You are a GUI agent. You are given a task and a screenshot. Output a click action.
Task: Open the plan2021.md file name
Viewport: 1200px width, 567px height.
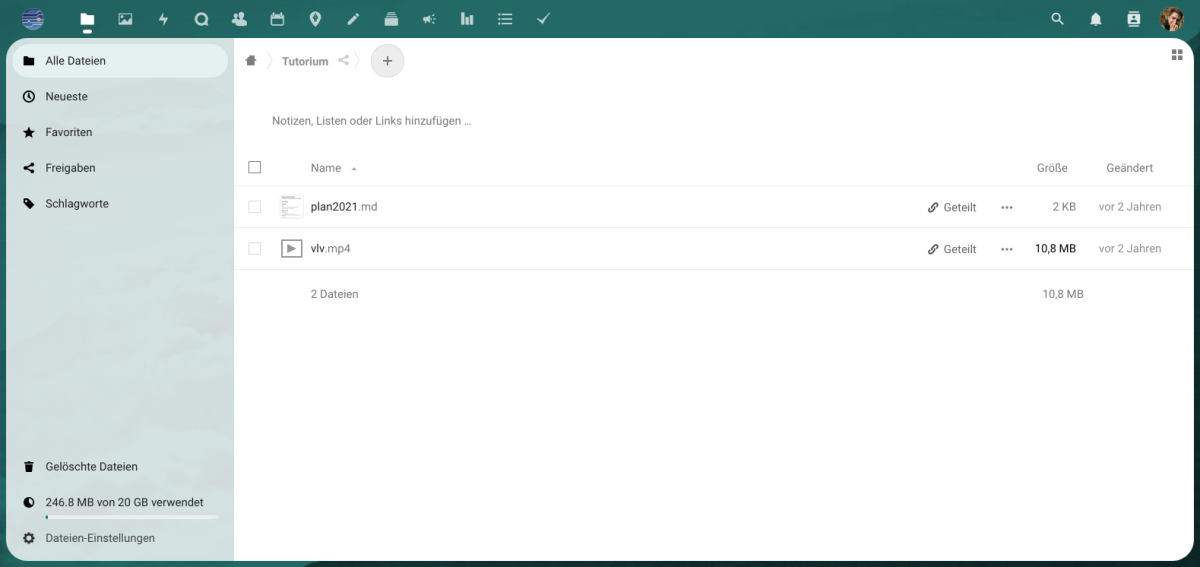pyautogui.click(x=344, y=207)
